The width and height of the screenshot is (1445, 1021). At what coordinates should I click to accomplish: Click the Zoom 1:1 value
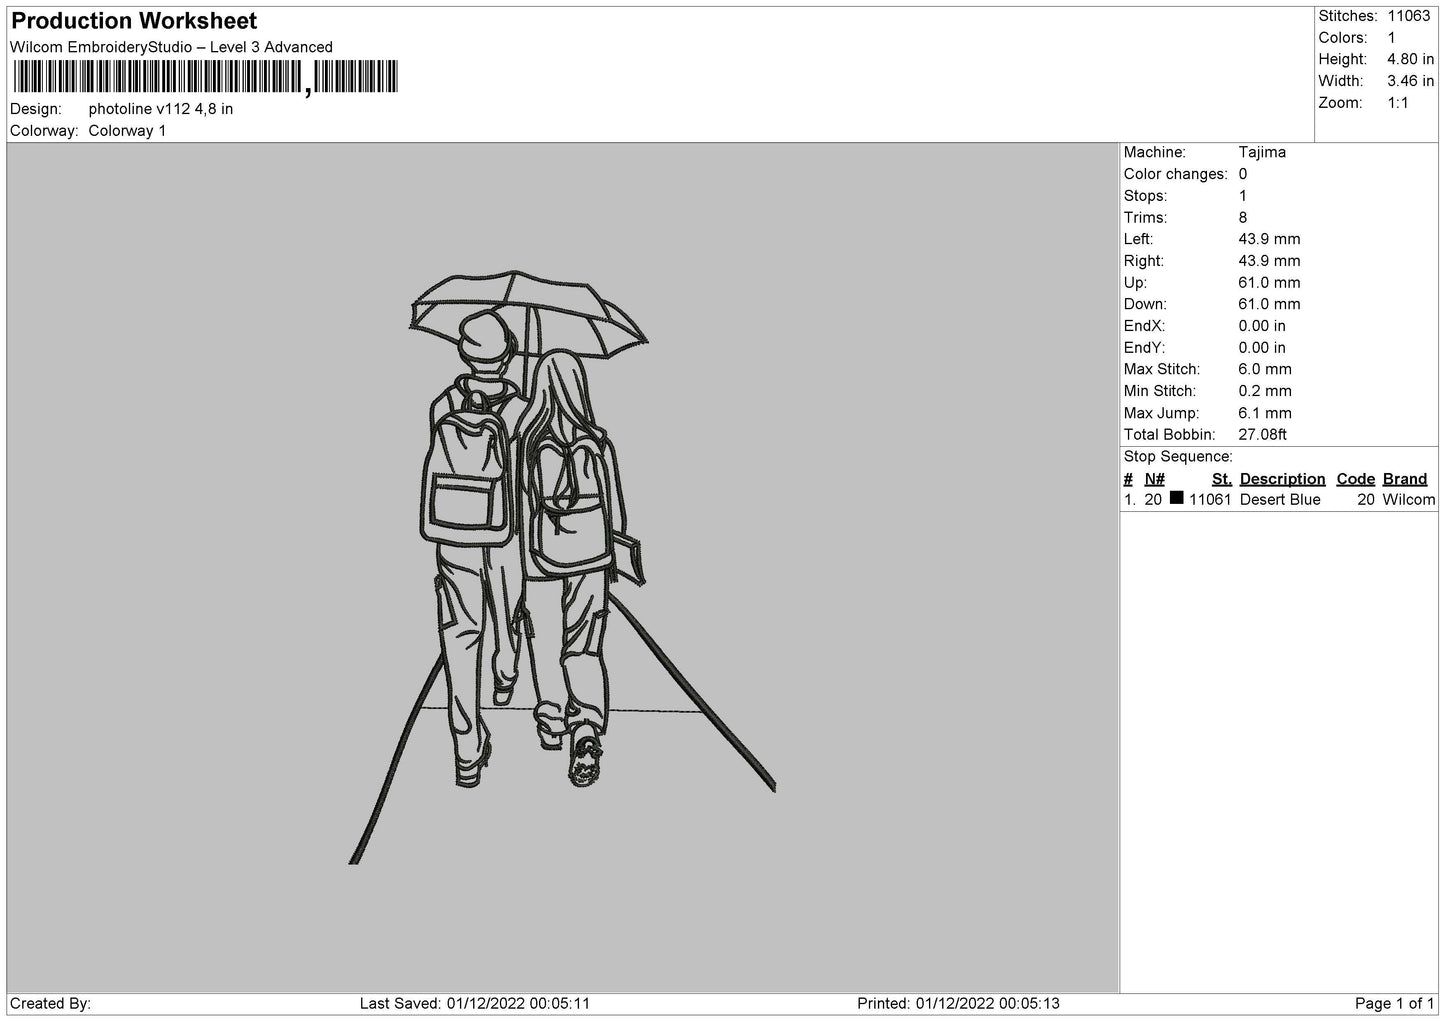pyautogui.click(x=1397, y=103)
